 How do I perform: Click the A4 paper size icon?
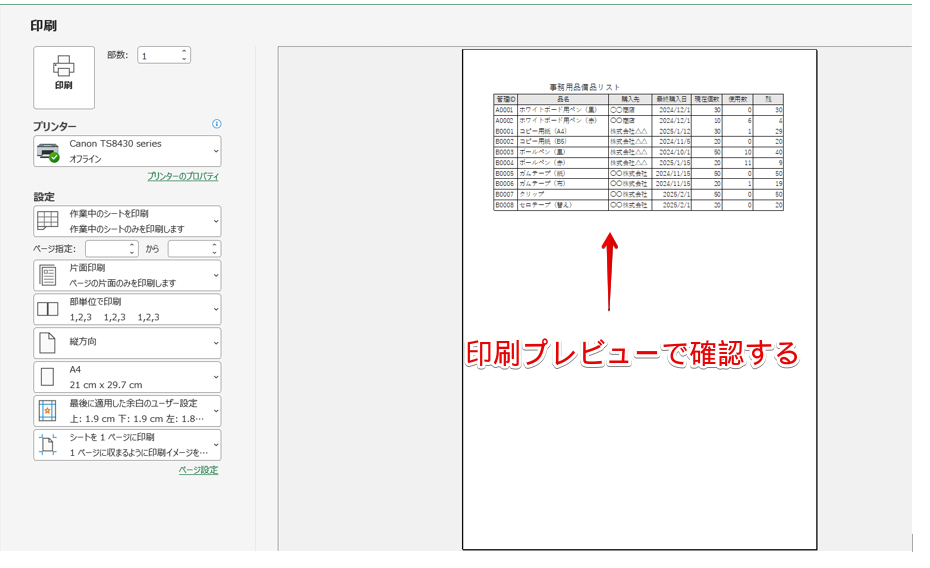[x=47, y=377]
